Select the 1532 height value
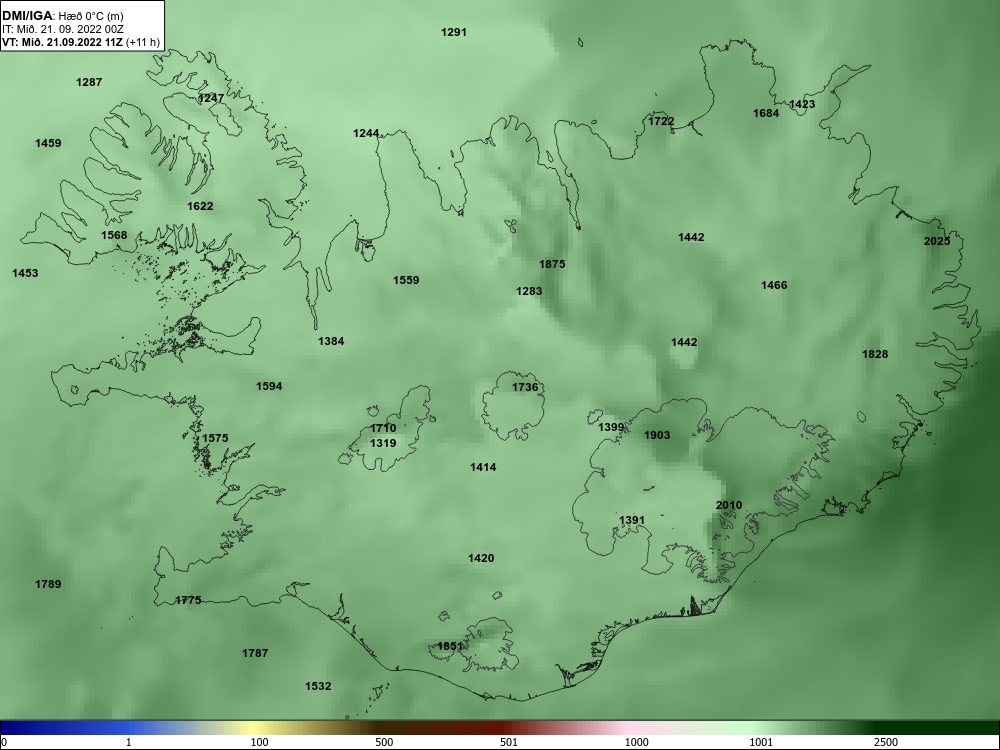The image size is (1000, 750). (x=318, y=686)
